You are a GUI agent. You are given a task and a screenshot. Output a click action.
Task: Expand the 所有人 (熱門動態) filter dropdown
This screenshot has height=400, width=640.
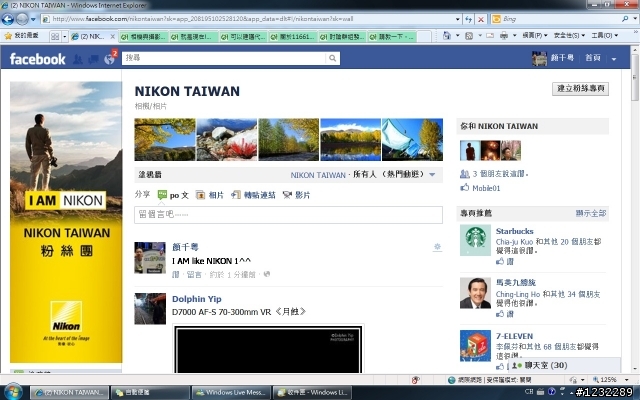pos(432,175)
